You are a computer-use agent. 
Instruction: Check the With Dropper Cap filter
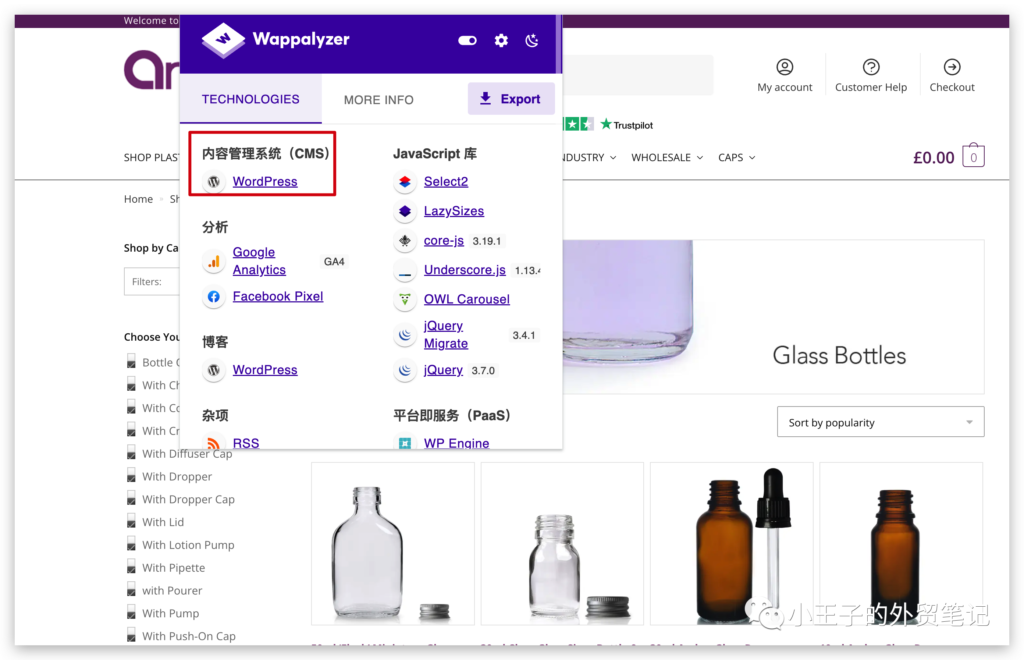[131, 499]
